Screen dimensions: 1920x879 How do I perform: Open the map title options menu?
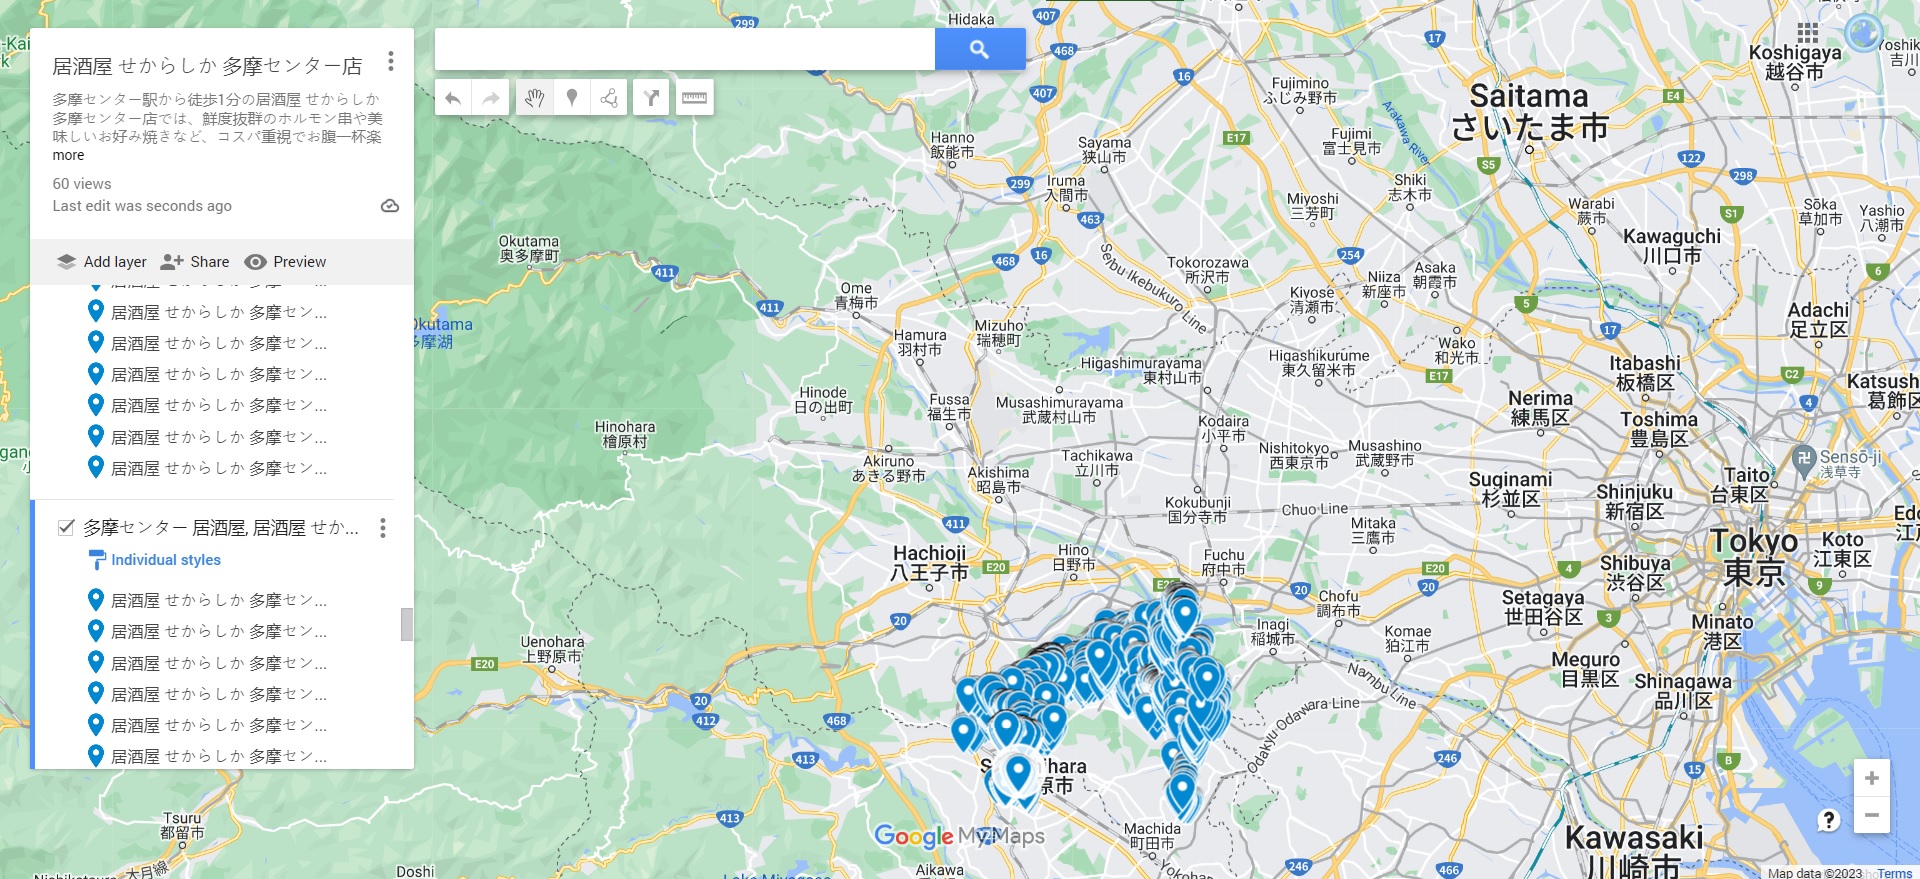391,62
